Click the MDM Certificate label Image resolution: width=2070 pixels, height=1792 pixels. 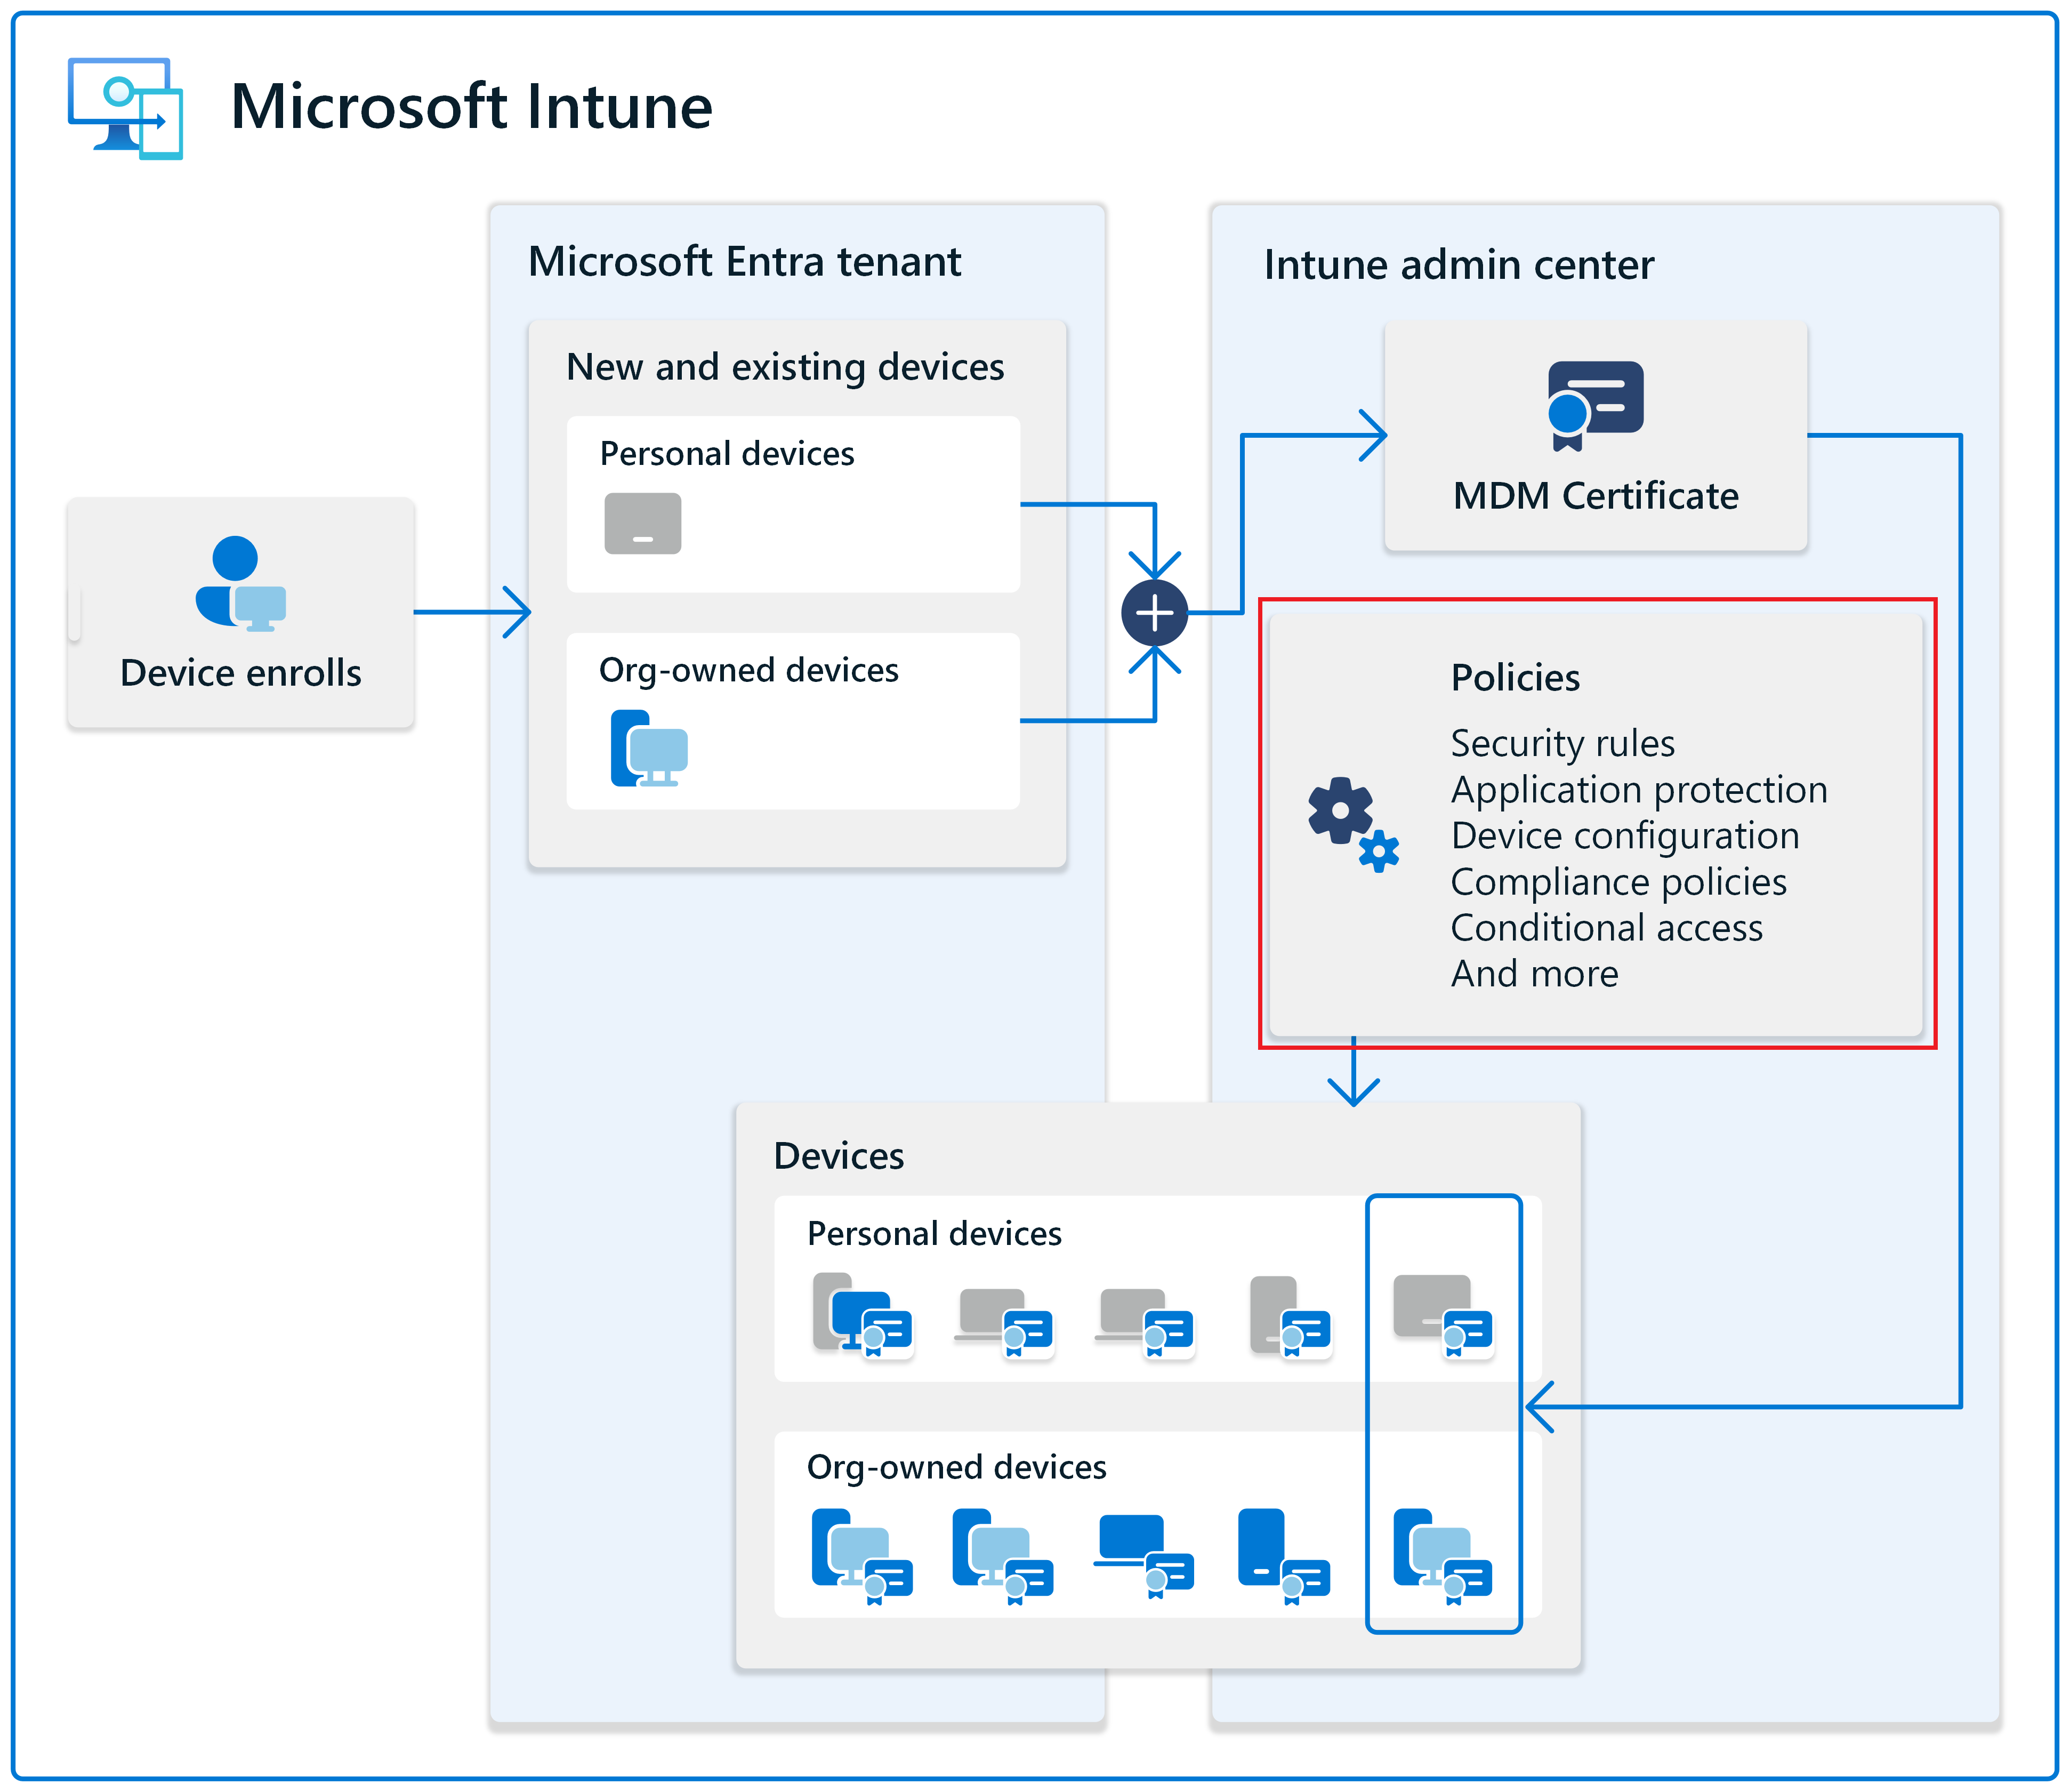[1595, 496]
